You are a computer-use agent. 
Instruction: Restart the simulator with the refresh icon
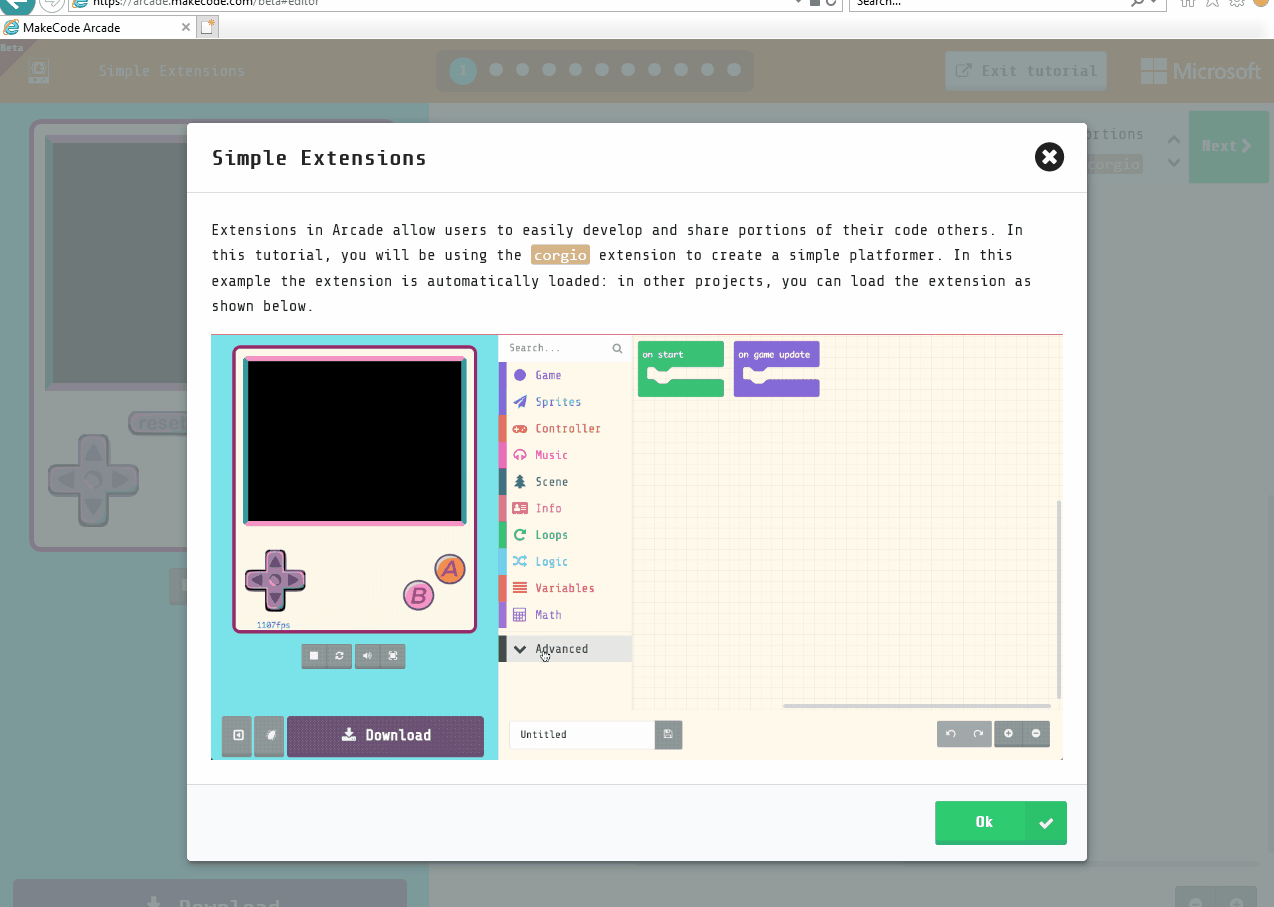pos(340,656)
